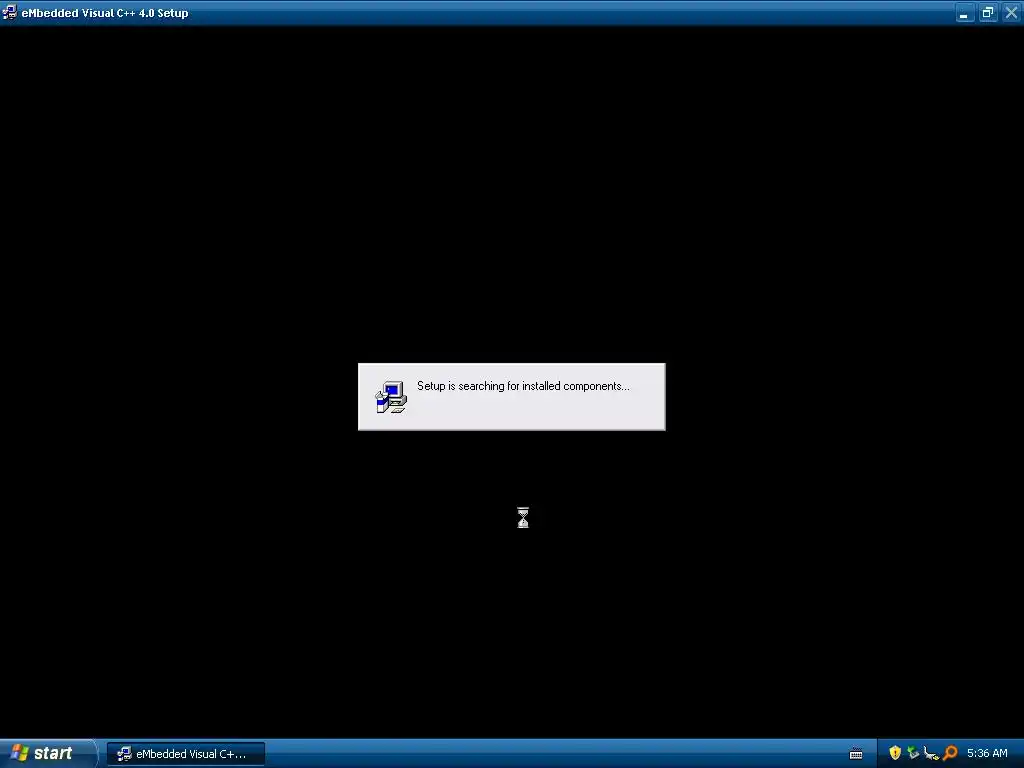Open the Windows start menu
The height and width of the screenshot is (768, 1024).
point(47,754)
